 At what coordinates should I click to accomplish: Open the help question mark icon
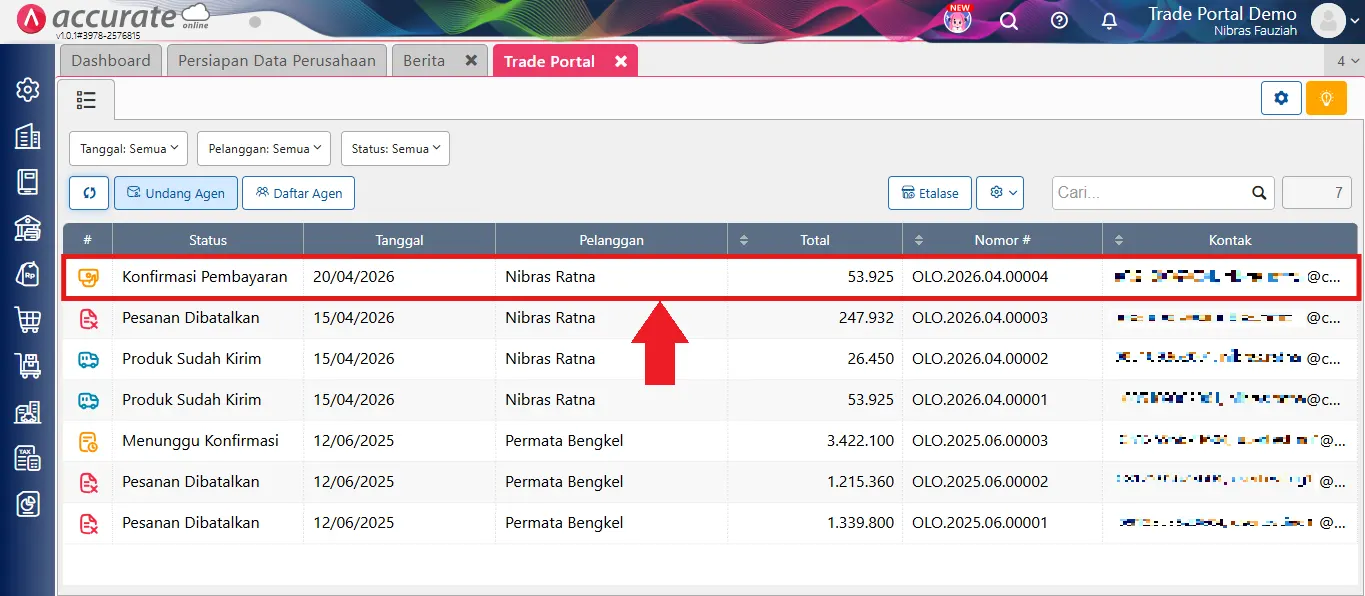click(1060, 21)
